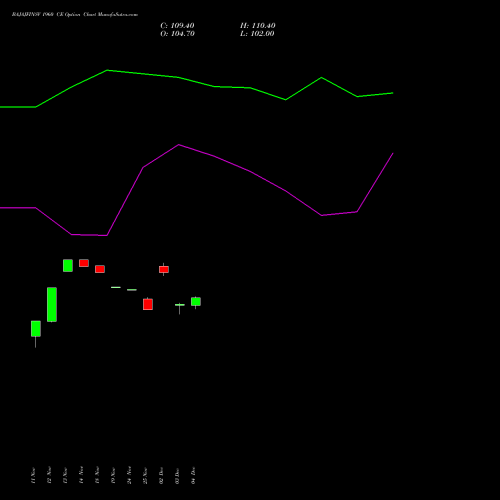Select the 03 Dec date label

(177, 475)
